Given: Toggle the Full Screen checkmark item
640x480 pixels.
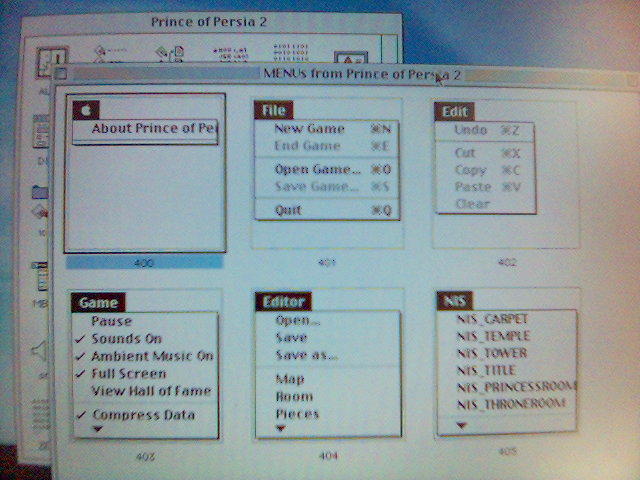Looking at the screenshot, I should coord(128,374).
